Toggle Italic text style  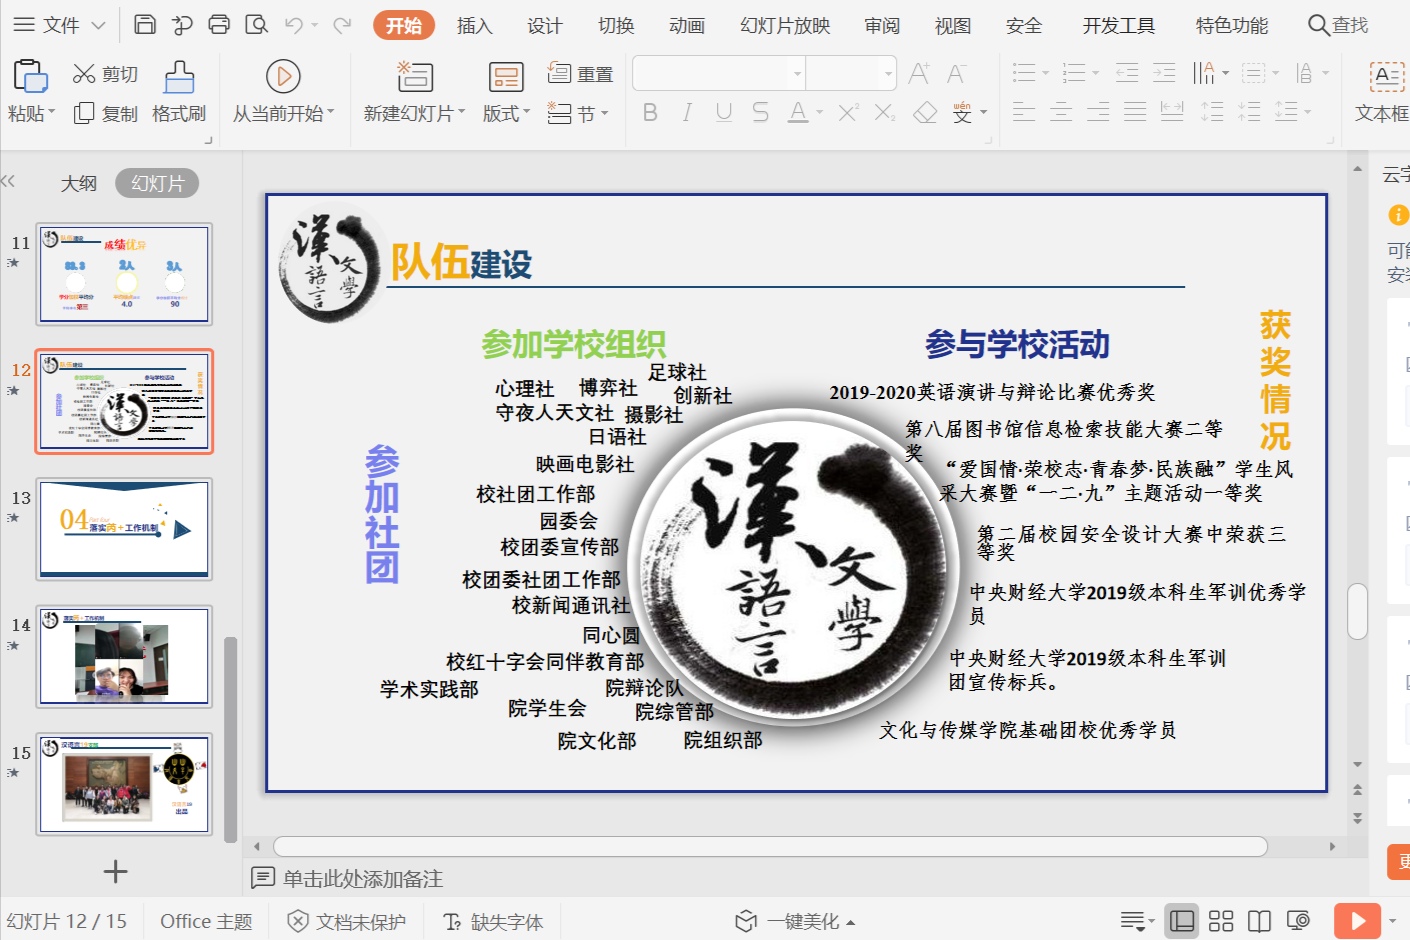click(687, 113)
